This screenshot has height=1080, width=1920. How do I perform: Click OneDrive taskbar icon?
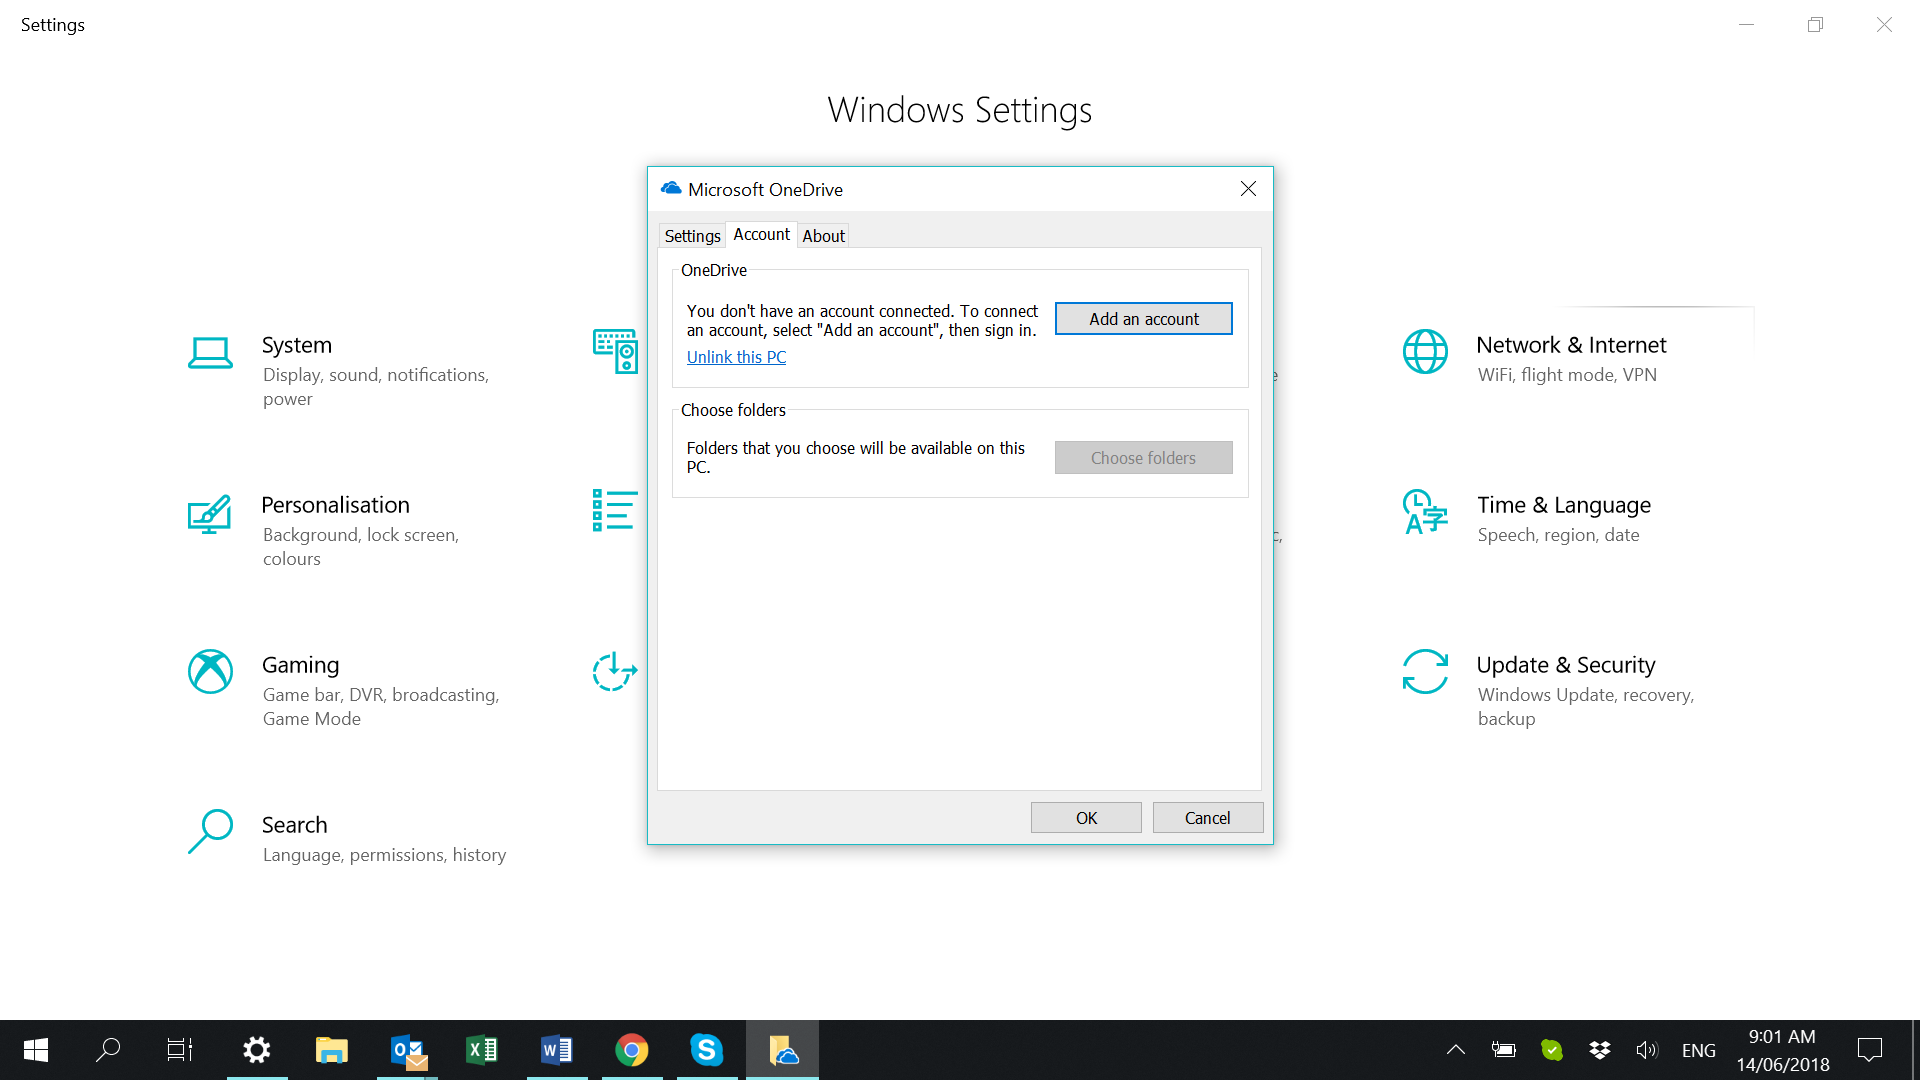click(x=782, y=1050)
